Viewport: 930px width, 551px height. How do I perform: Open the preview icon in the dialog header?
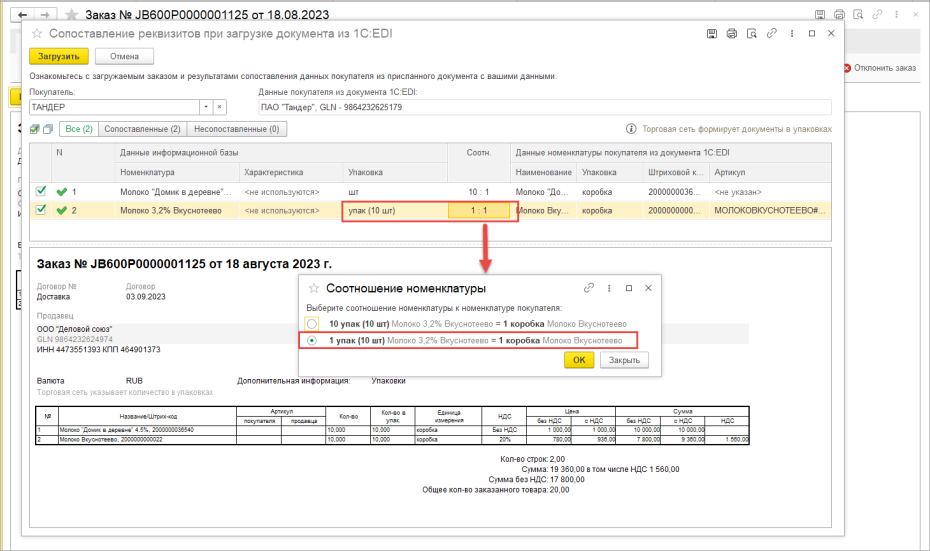pyautogui.click(x=751, y=34)
